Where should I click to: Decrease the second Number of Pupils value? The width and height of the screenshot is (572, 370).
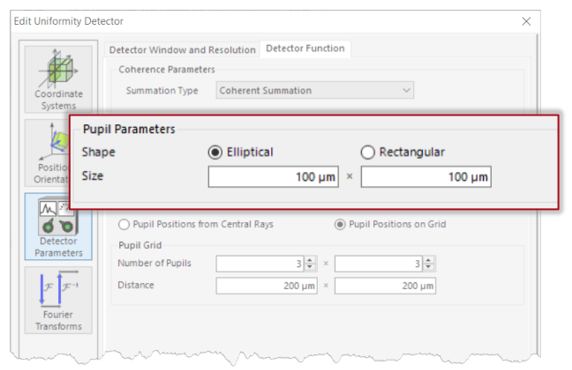point(428,267)
